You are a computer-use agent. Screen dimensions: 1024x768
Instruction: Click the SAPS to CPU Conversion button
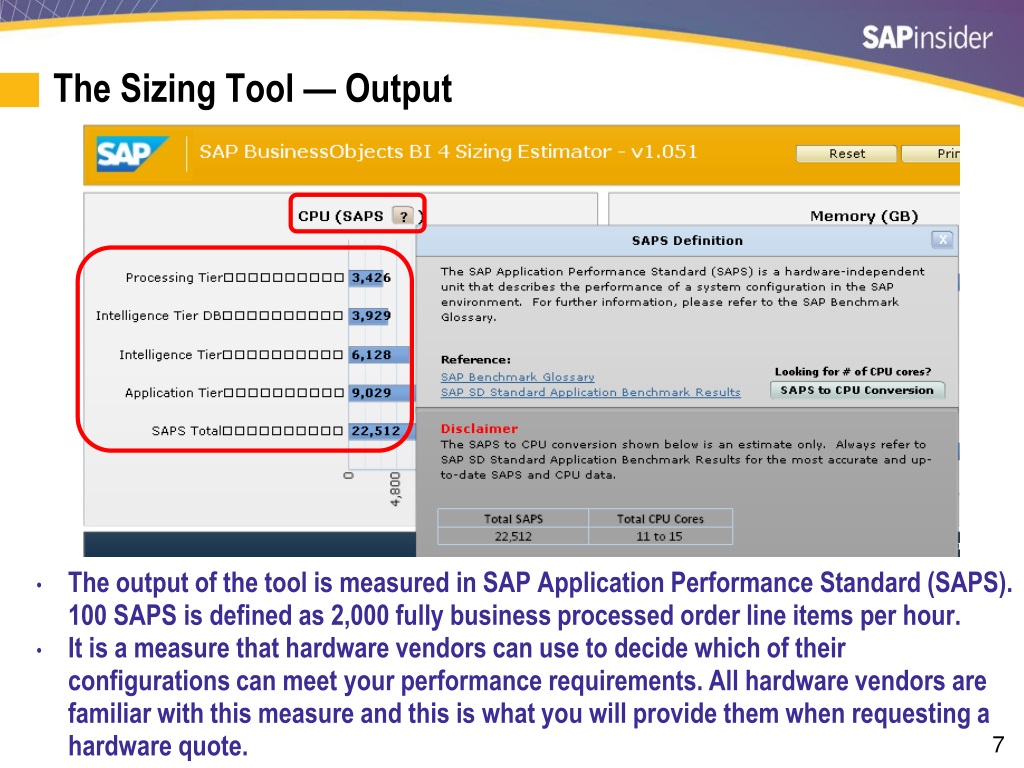(x=857, y=390)
